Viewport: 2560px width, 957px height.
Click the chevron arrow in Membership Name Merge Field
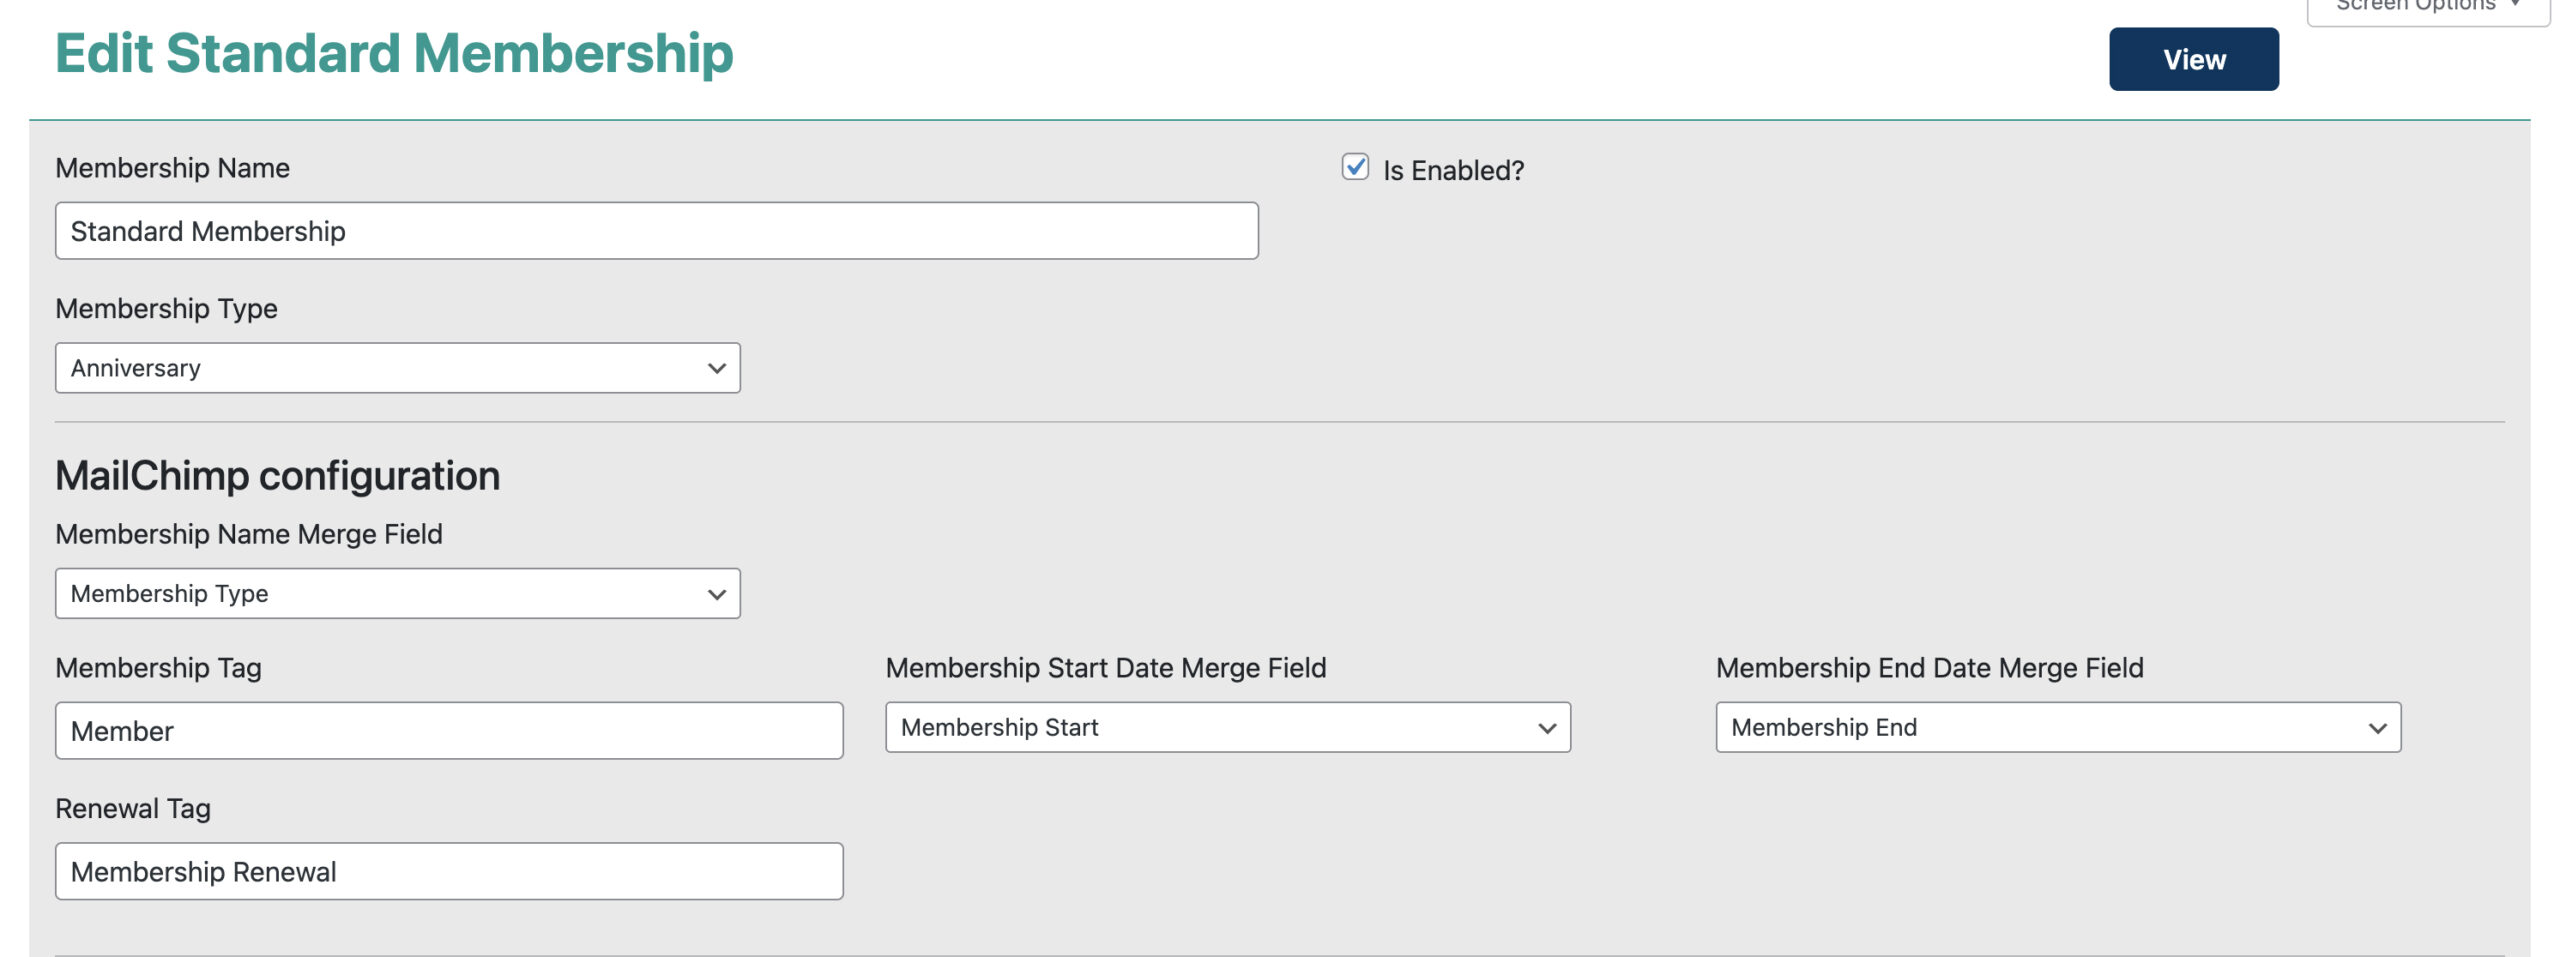[716, 594]
